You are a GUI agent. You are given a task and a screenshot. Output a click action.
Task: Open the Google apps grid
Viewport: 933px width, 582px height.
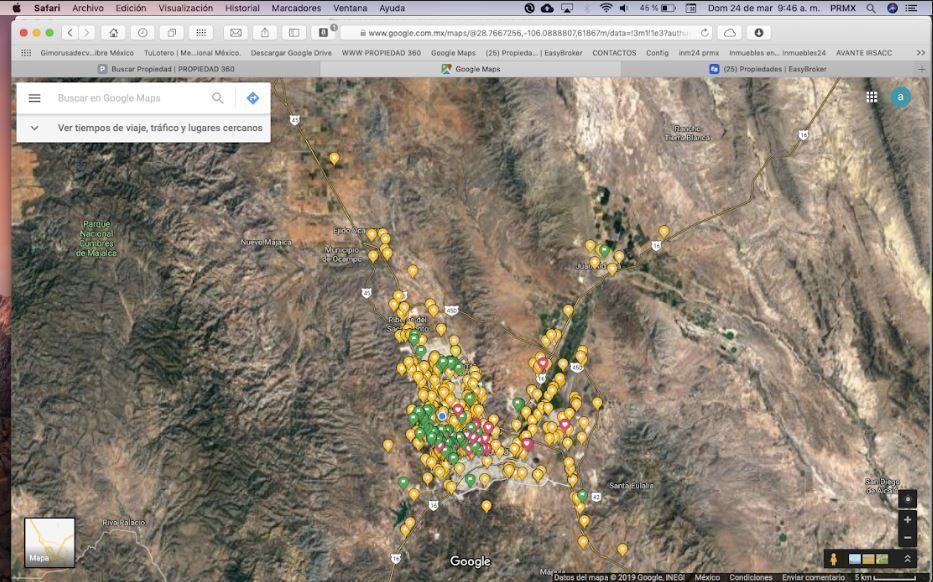click(x=871, y=97)
